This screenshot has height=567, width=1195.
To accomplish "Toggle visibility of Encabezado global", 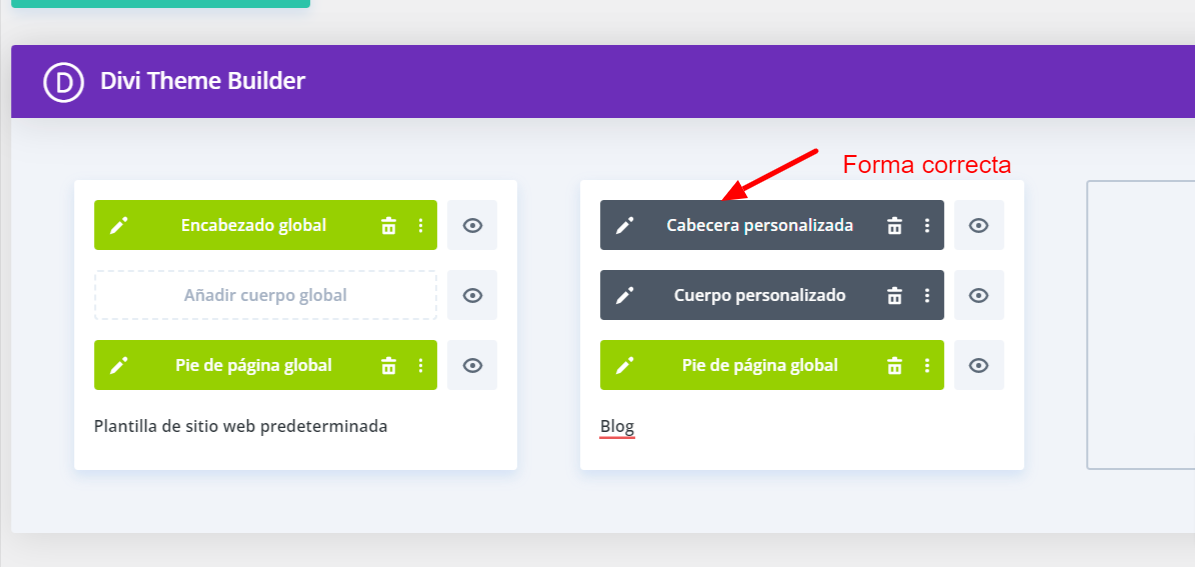I will tap(473, 225).
